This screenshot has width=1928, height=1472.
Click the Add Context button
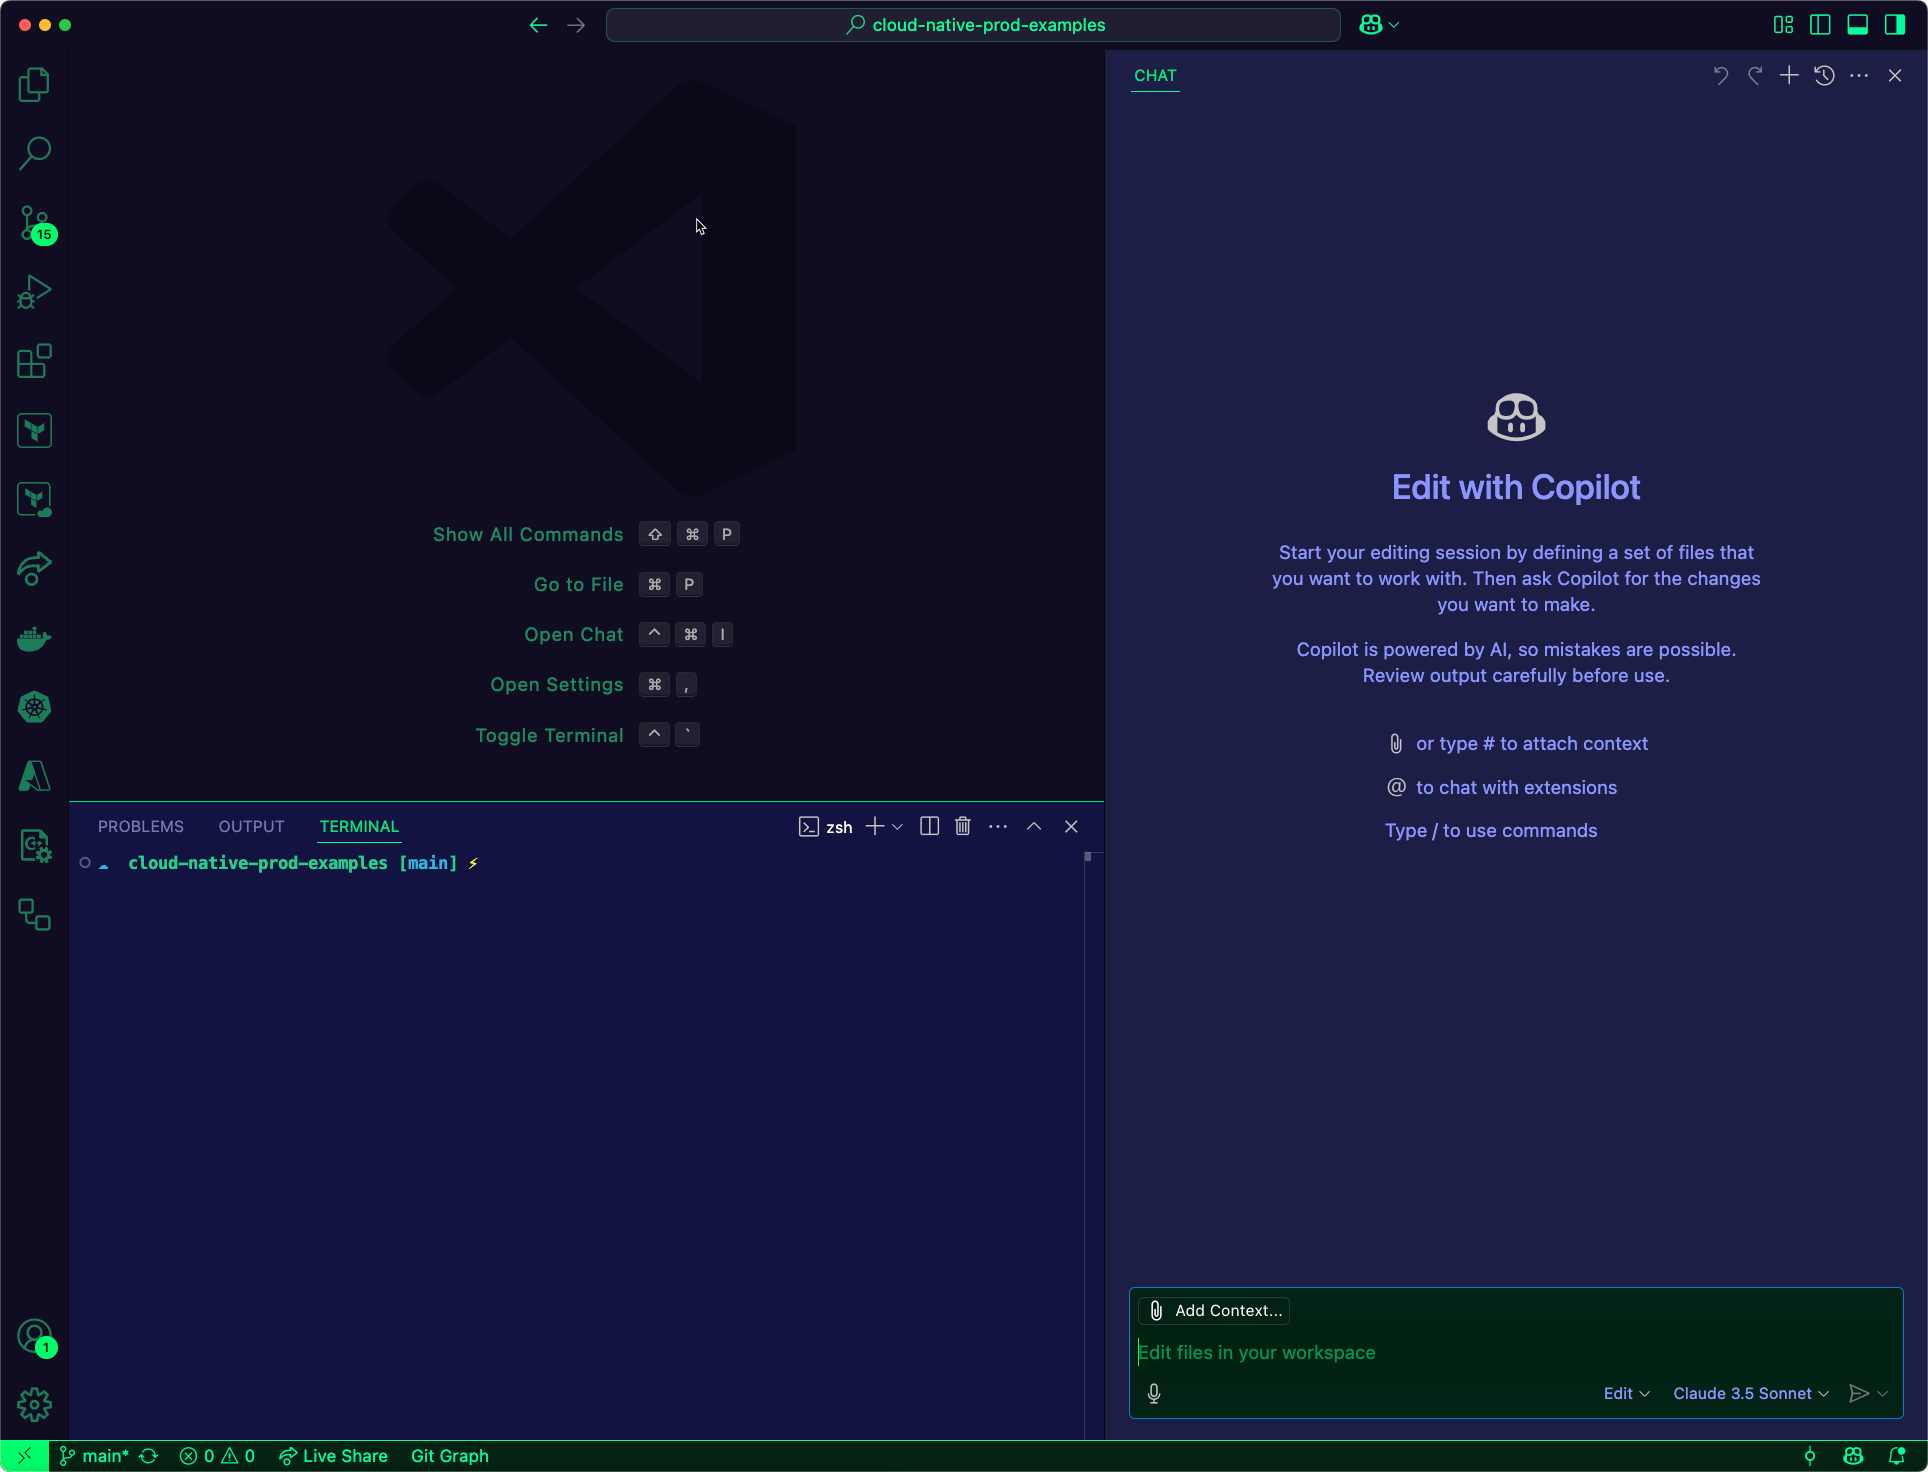point(1214,1310)
